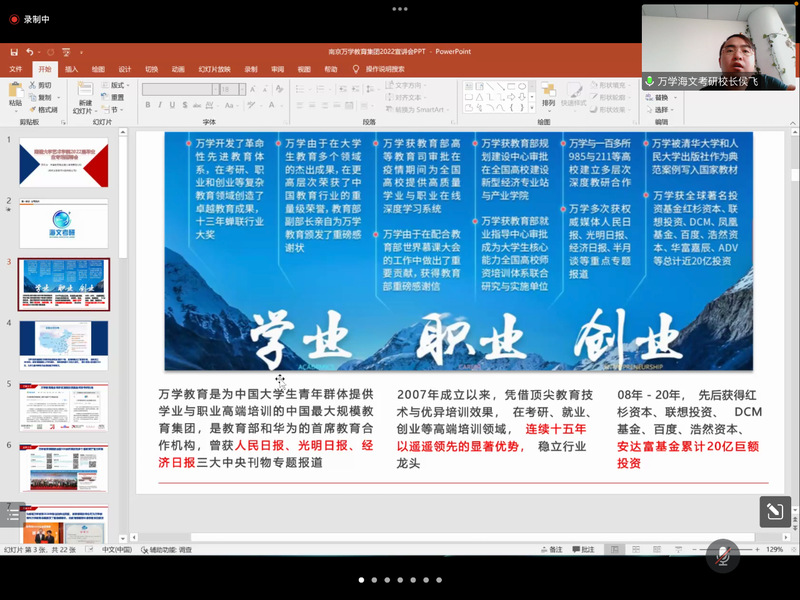Click the bullets list icon
The height and width of the screenshot is (600, 800).
[x=299, y=89]
